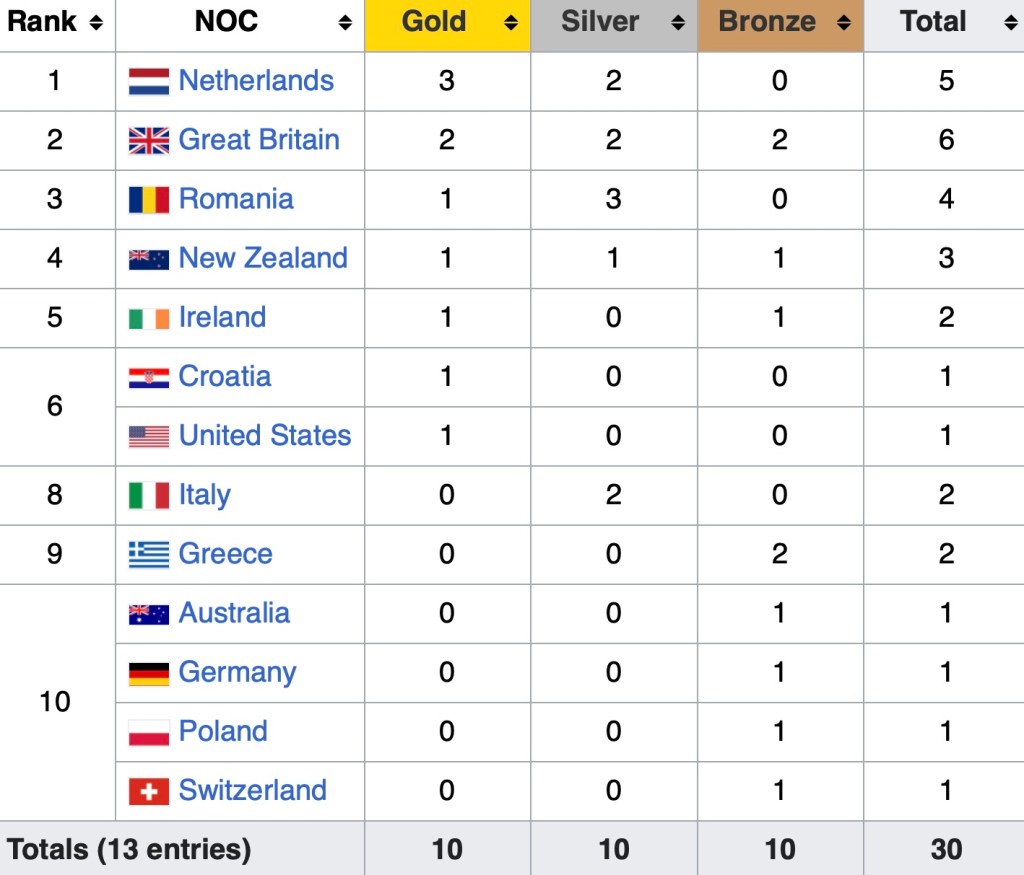Click the Switzerland flag icon

148,791
